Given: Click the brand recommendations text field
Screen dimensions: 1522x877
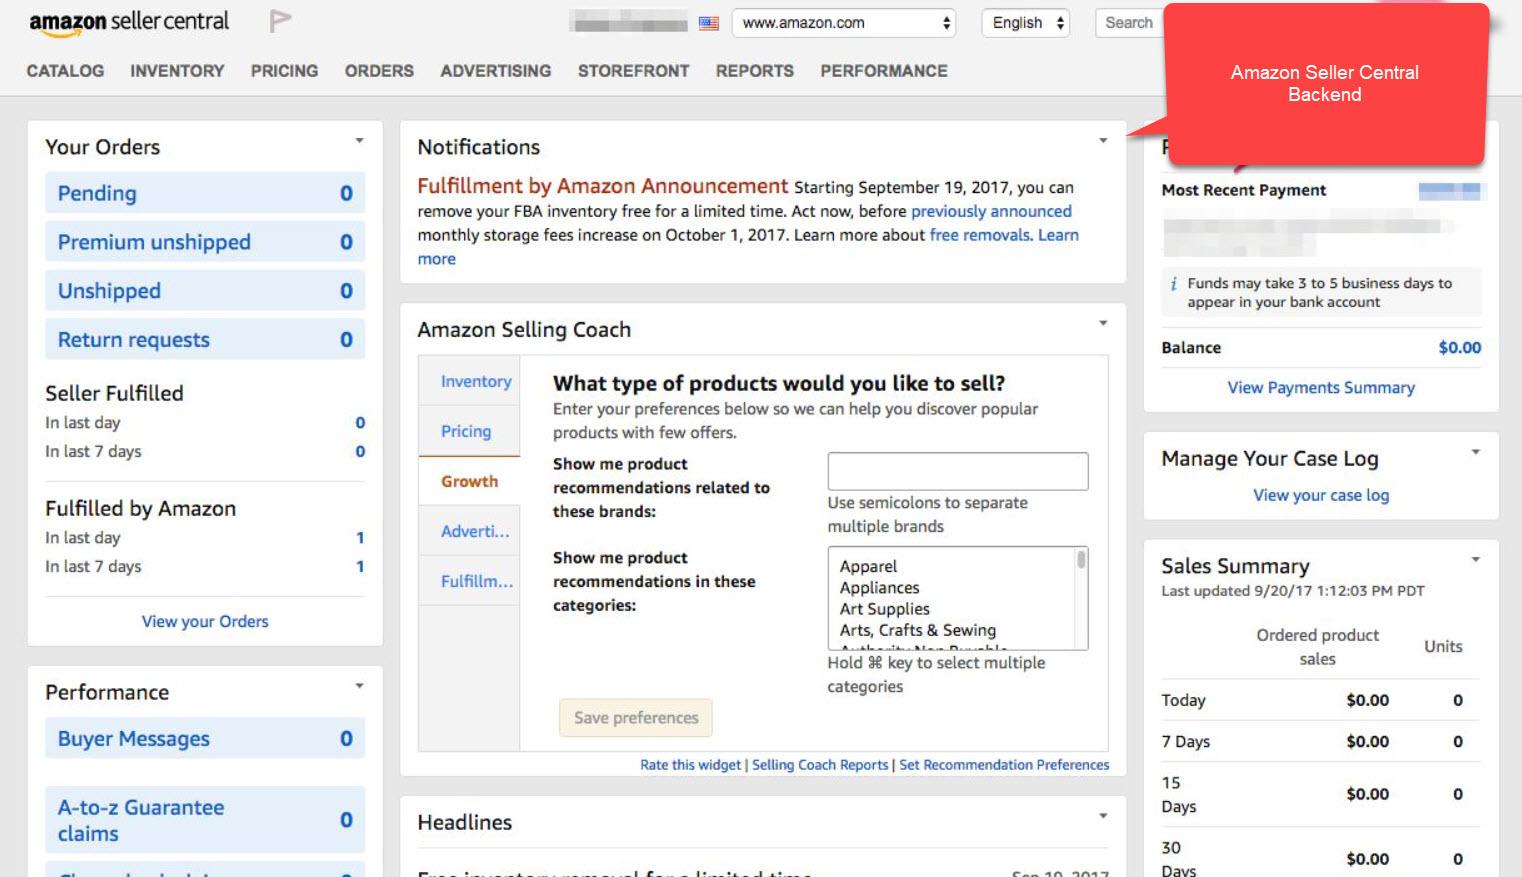Looking at the screenshot, I should coord(957,471).
